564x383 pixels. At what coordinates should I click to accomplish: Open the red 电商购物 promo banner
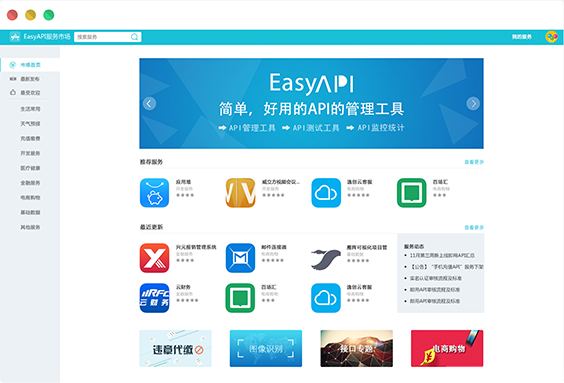447,348
